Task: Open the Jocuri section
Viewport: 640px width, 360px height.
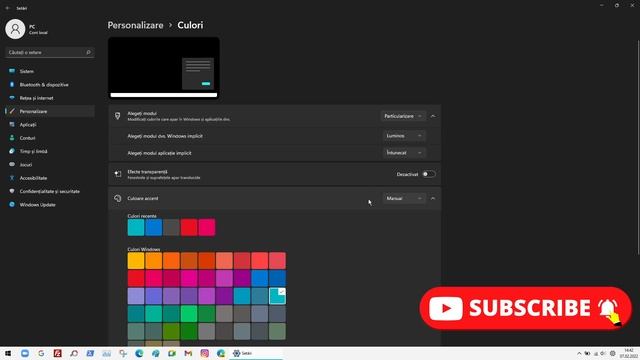Action: pyautogui.click(x=50, y=164)
